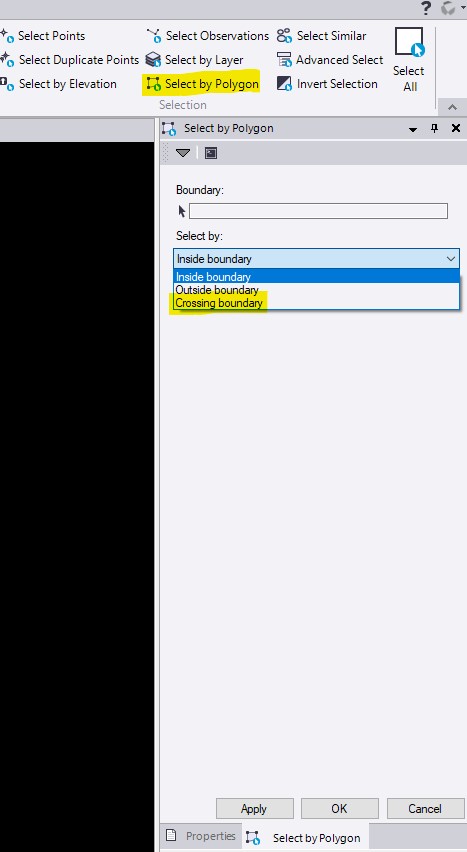Open Select by Layer command
Viewport: 467px width, 852px height.
click(x=195, y=60)
